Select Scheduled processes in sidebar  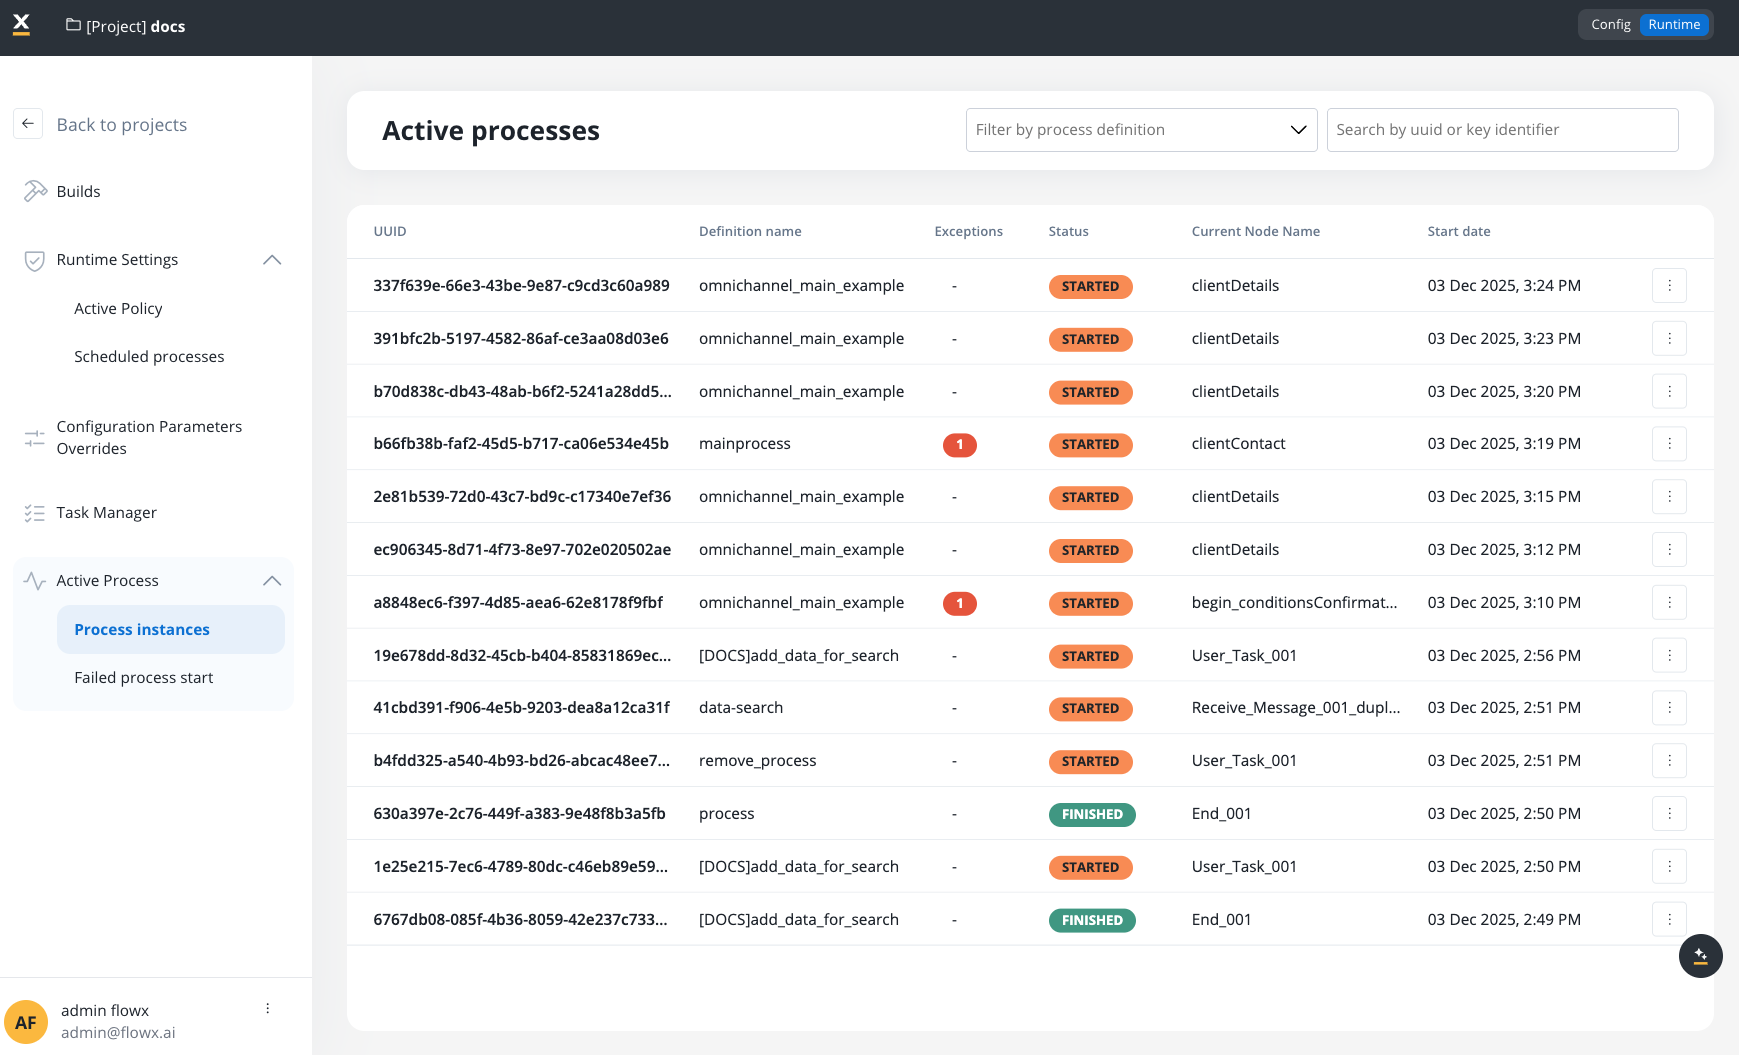tap(149, 357)
